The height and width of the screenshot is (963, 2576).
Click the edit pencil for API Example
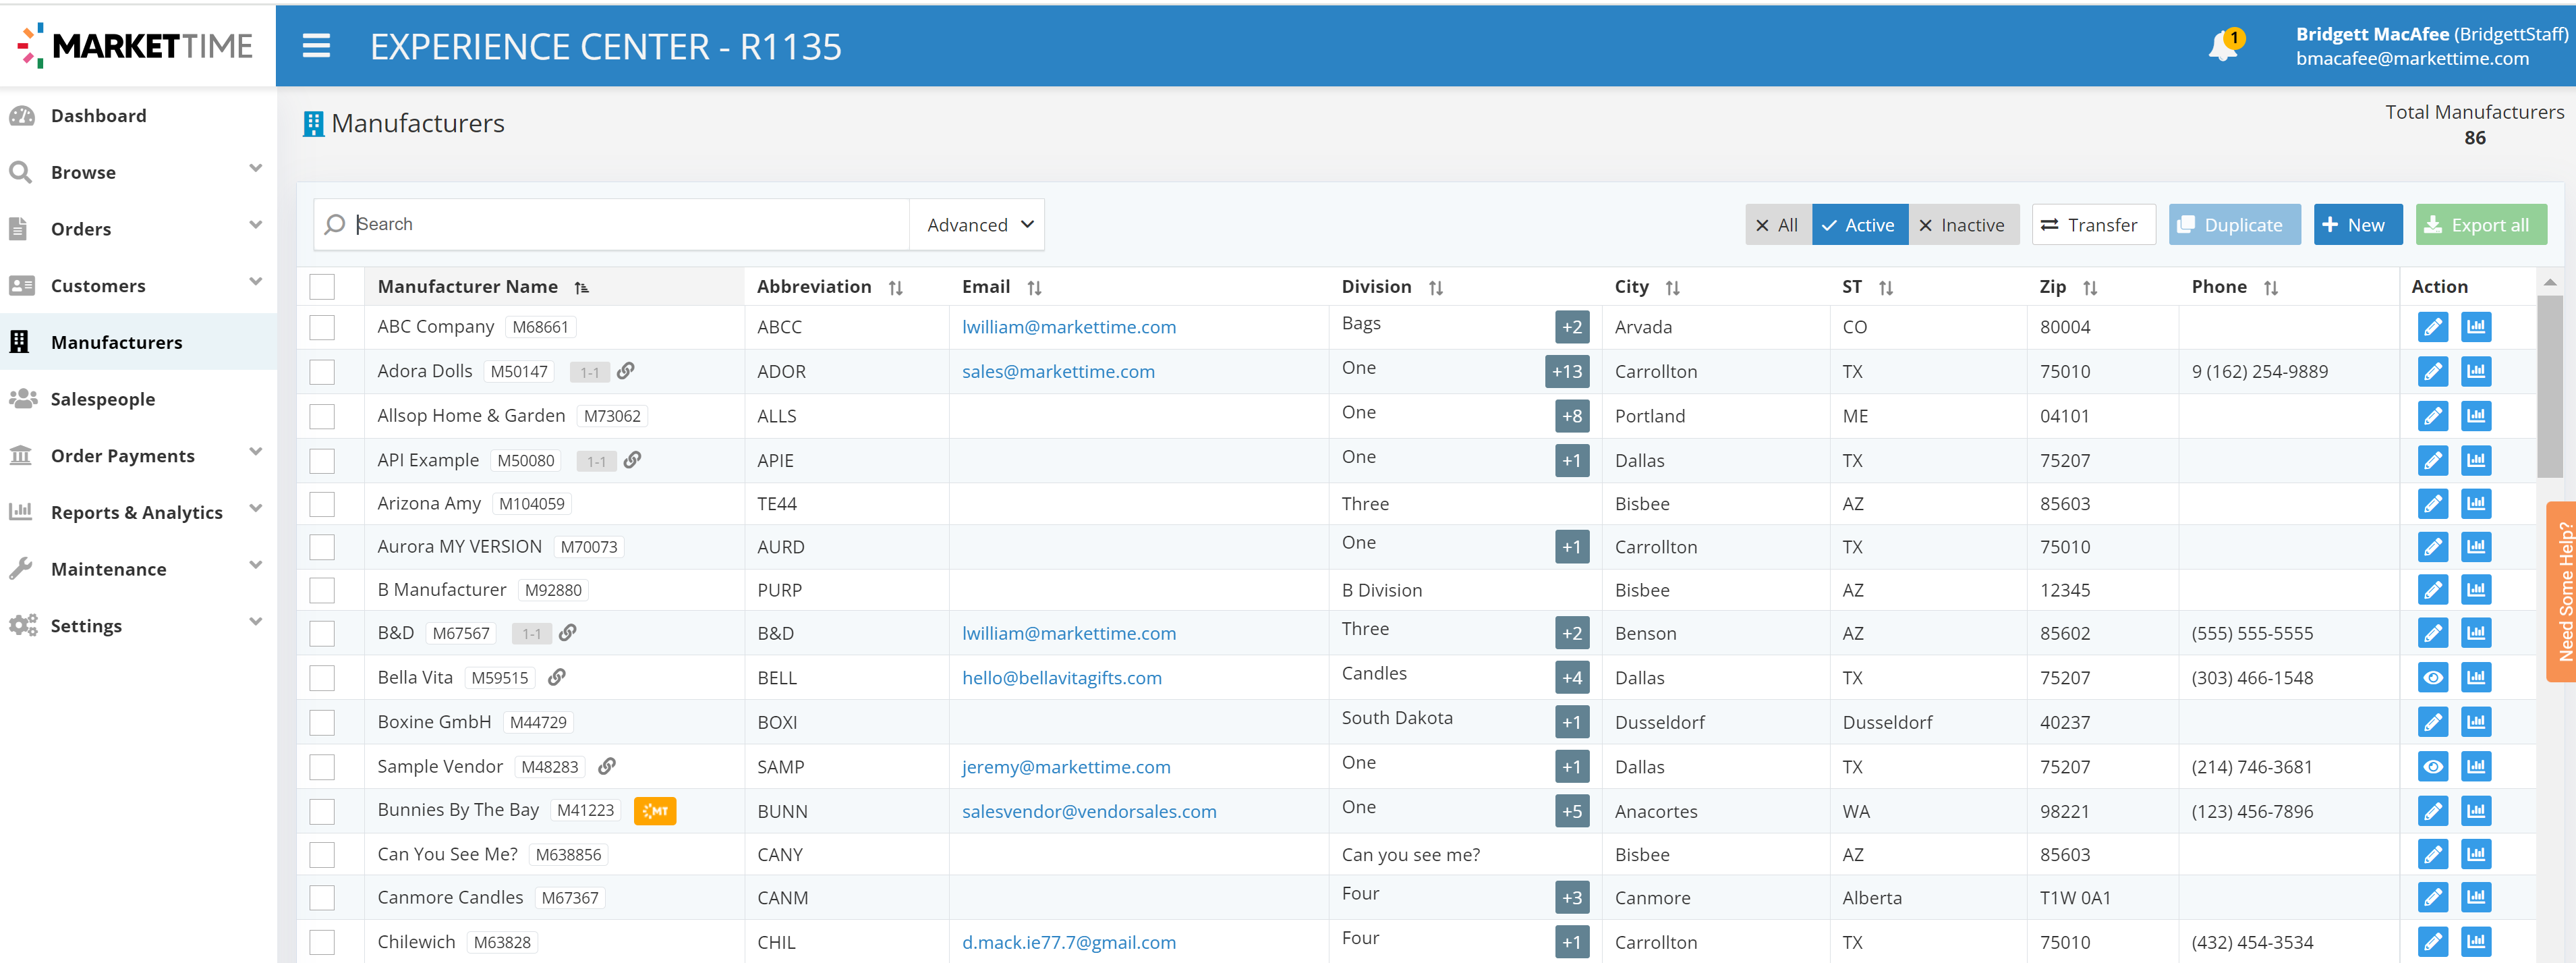2432,461
